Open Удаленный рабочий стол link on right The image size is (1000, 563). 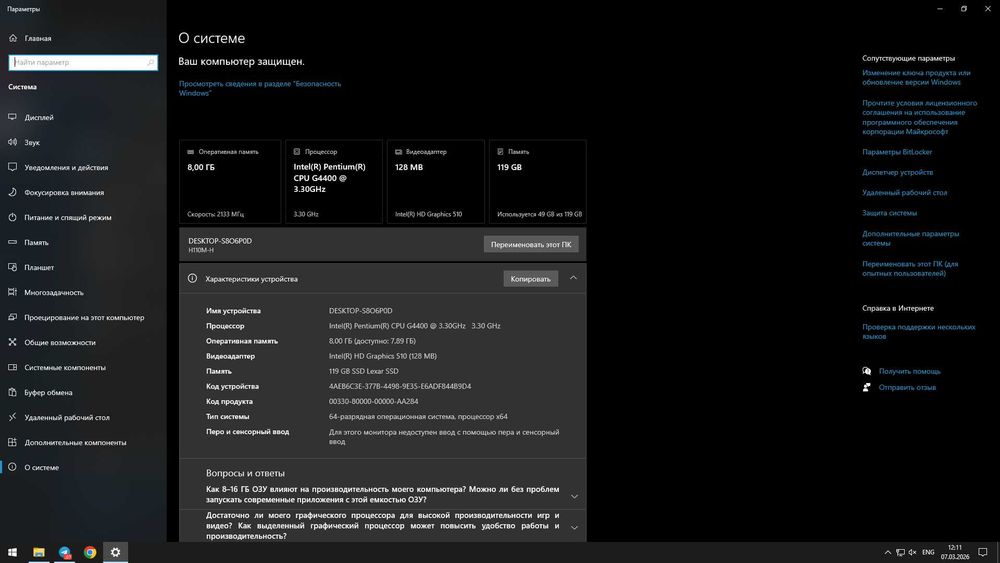tap(904, 193)
